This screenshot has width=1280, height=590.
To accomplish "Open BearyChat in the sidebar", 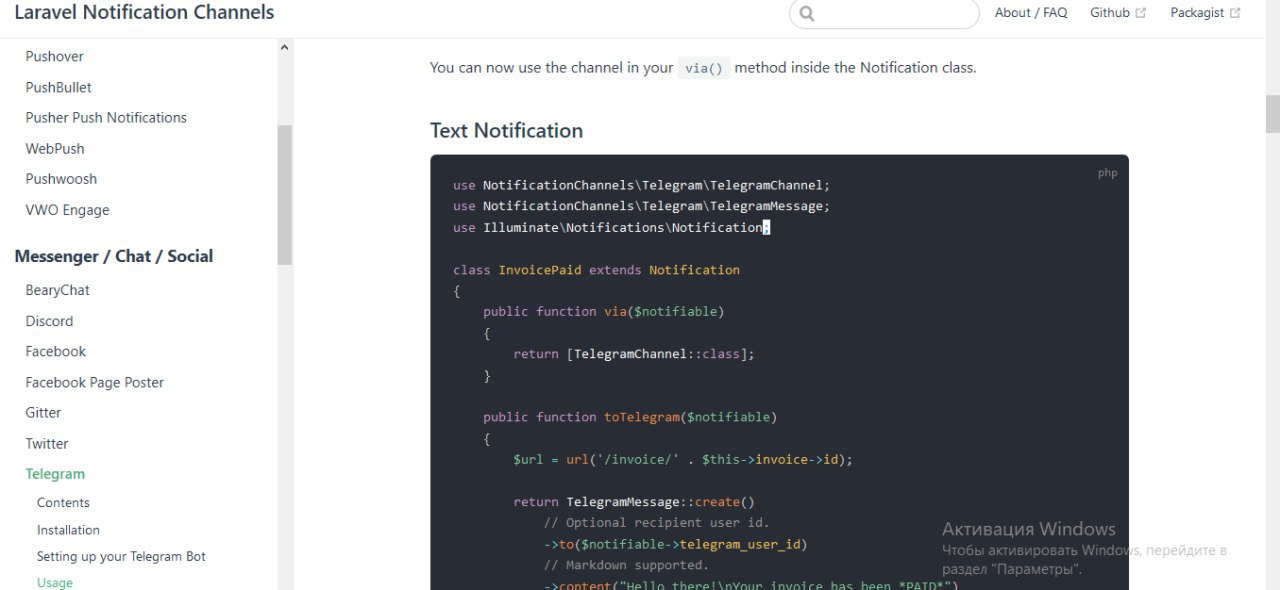I will click(x=58, y=290).
